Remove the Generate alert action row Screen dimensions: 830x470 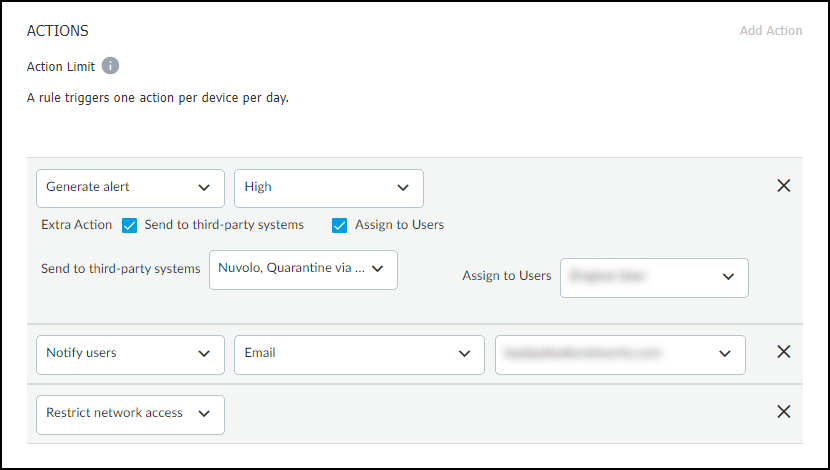pos(784,186)
